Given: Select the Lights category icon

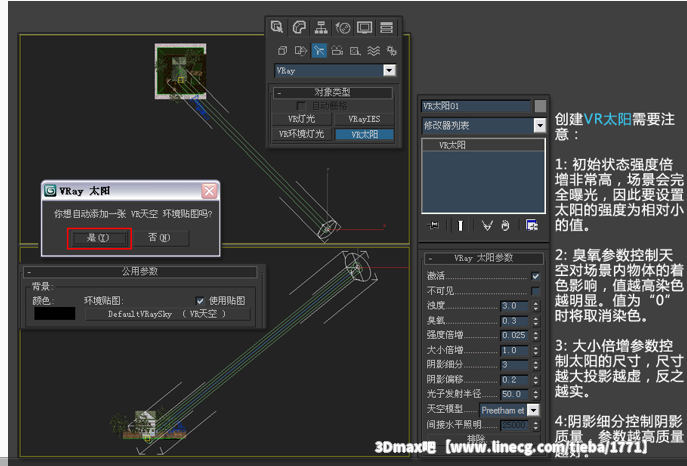Looking at the screenshot, I should (x=319, y=51).
